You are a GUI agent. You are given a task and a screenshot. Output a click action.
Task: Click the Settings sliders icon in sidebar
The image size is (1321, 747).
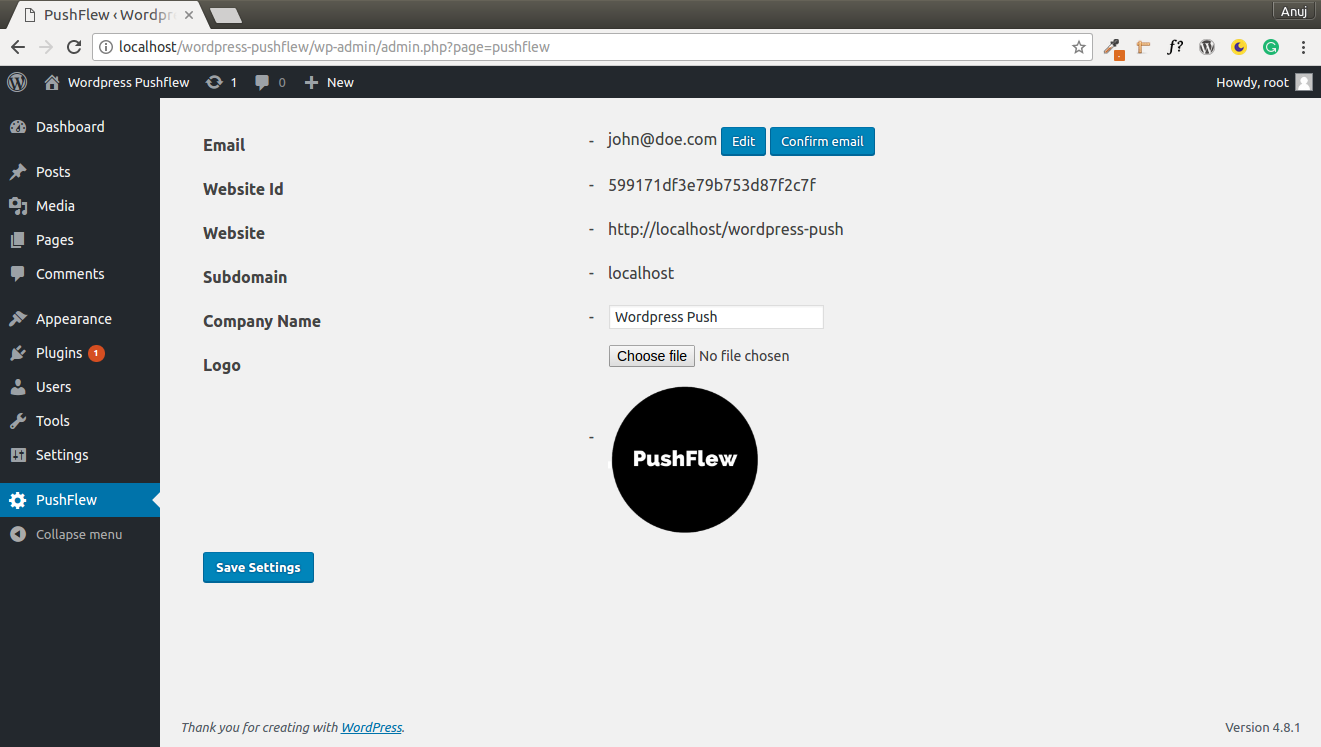coord(18,455)
